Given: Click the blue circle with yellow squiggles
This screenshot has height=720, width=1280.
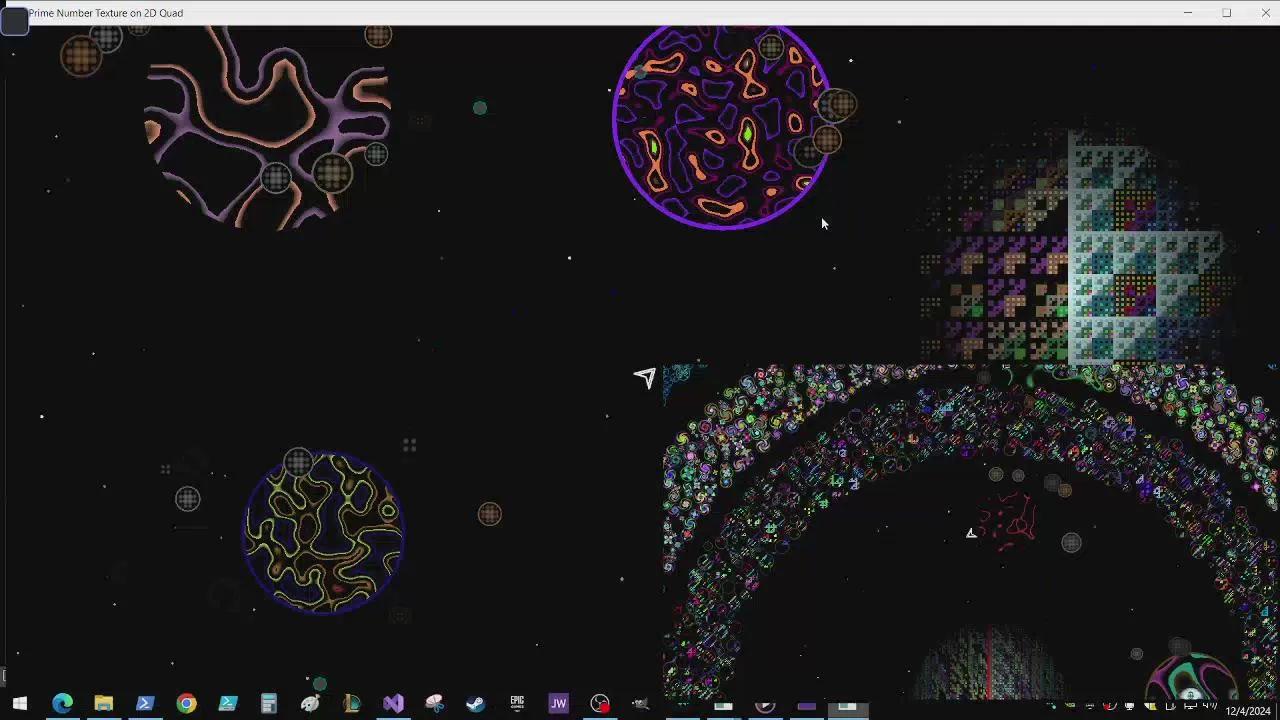Looking at the screenshot, I should point(323,531).
